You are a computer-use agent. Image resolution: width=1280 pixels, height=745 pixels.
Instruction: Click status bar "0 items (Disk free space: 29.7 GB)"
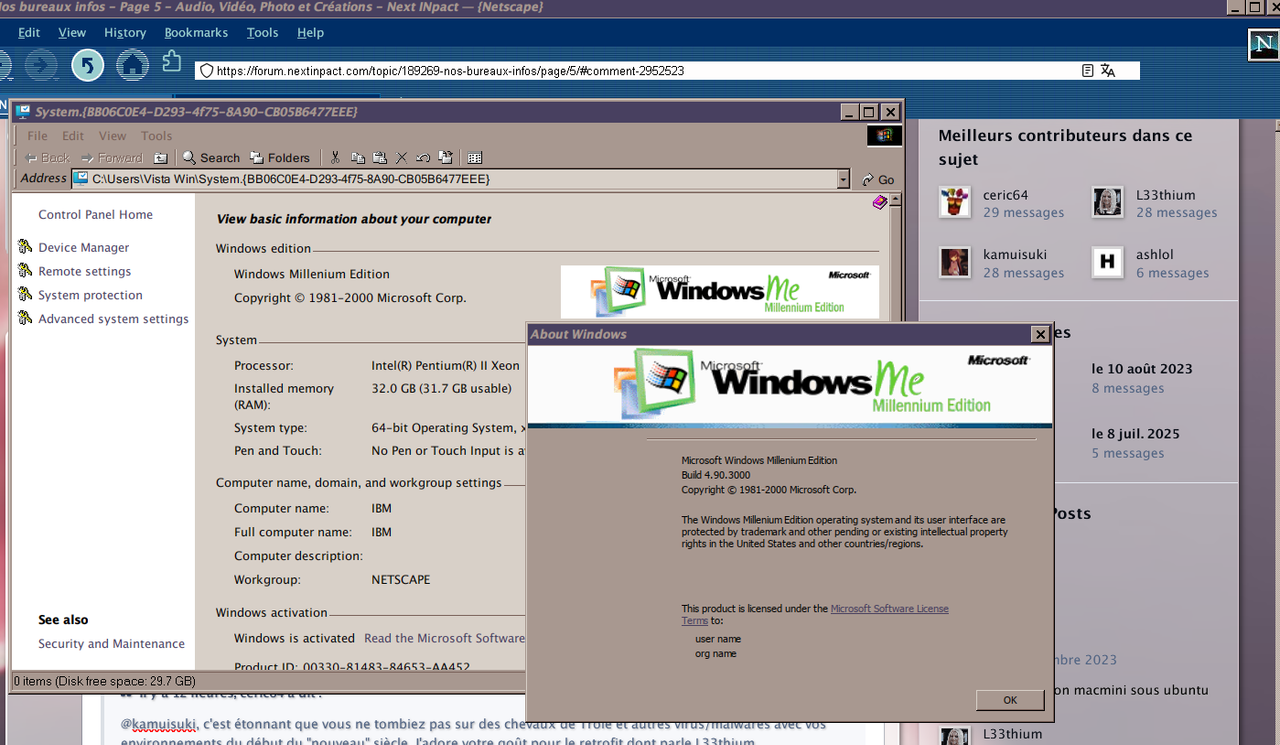104,681
